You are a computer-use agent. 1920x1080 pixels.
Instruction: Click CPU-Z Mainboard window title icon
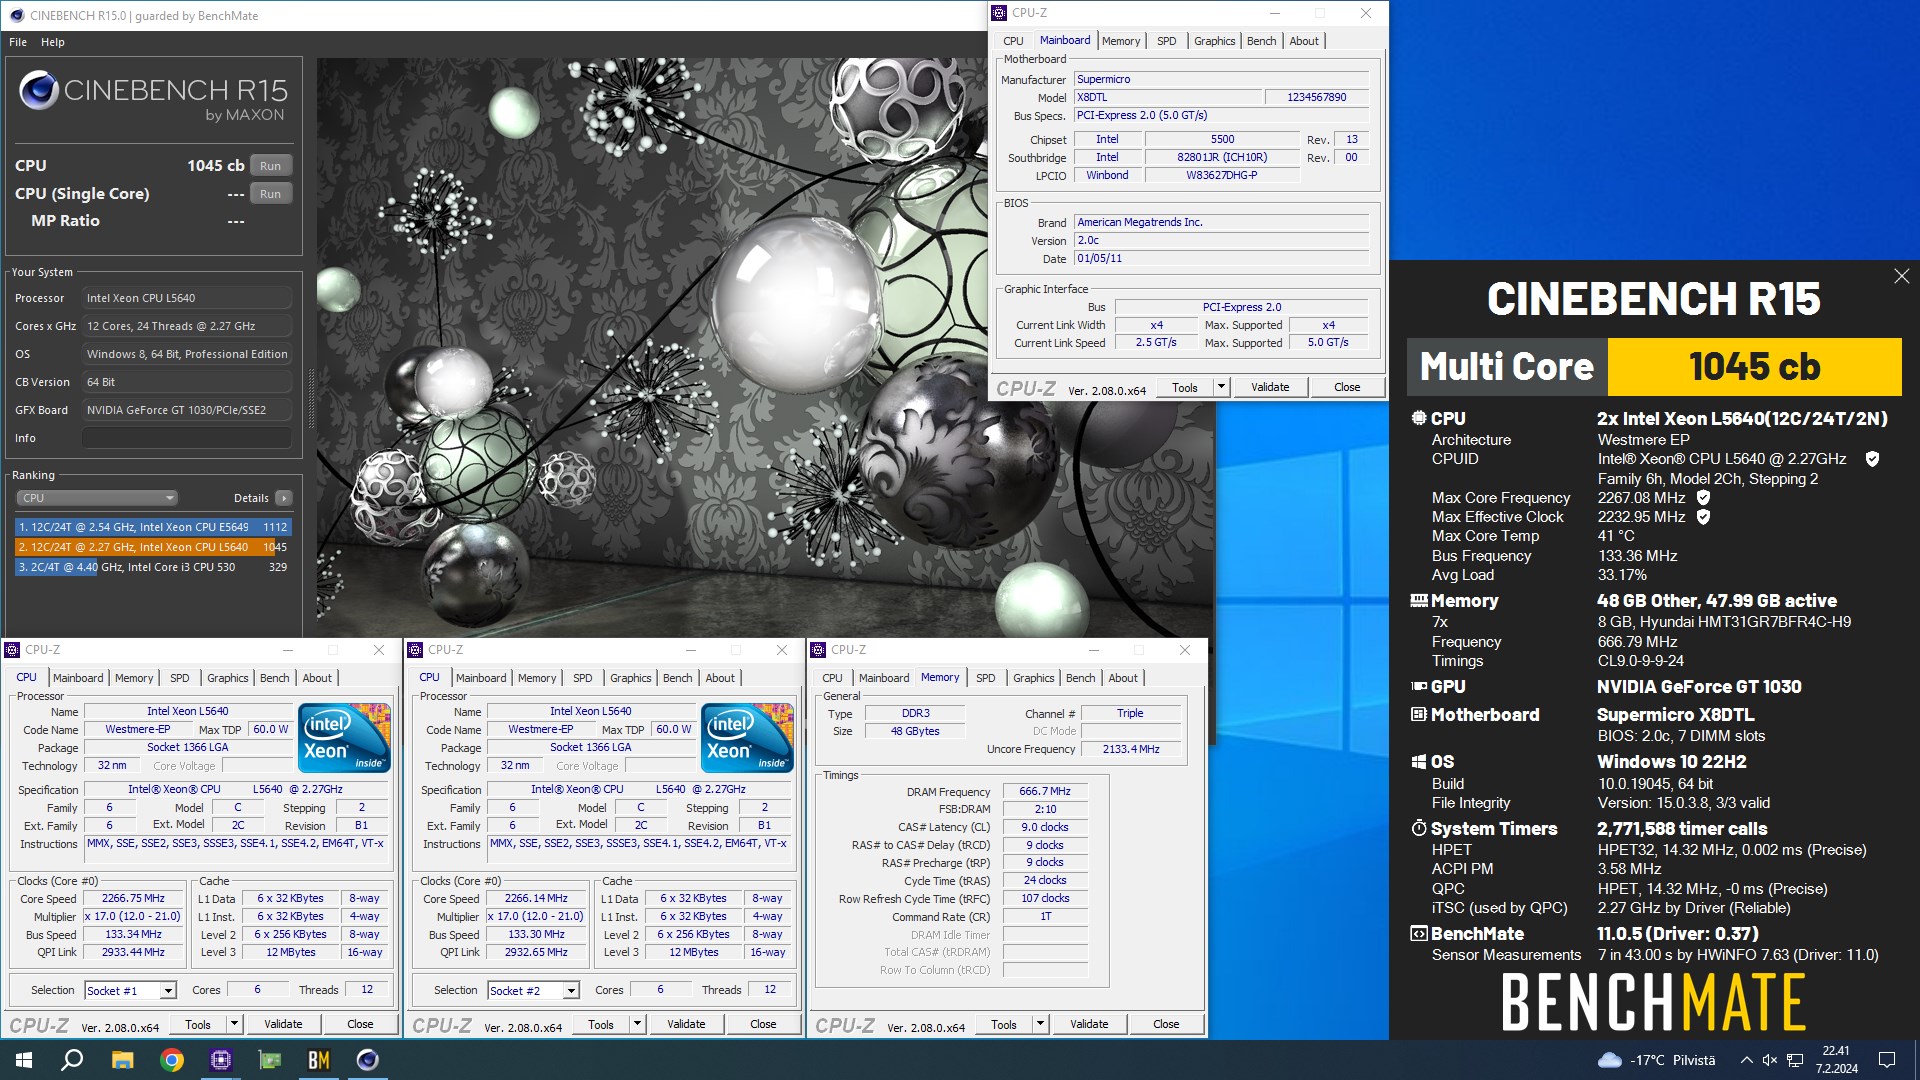coord(999,13)
